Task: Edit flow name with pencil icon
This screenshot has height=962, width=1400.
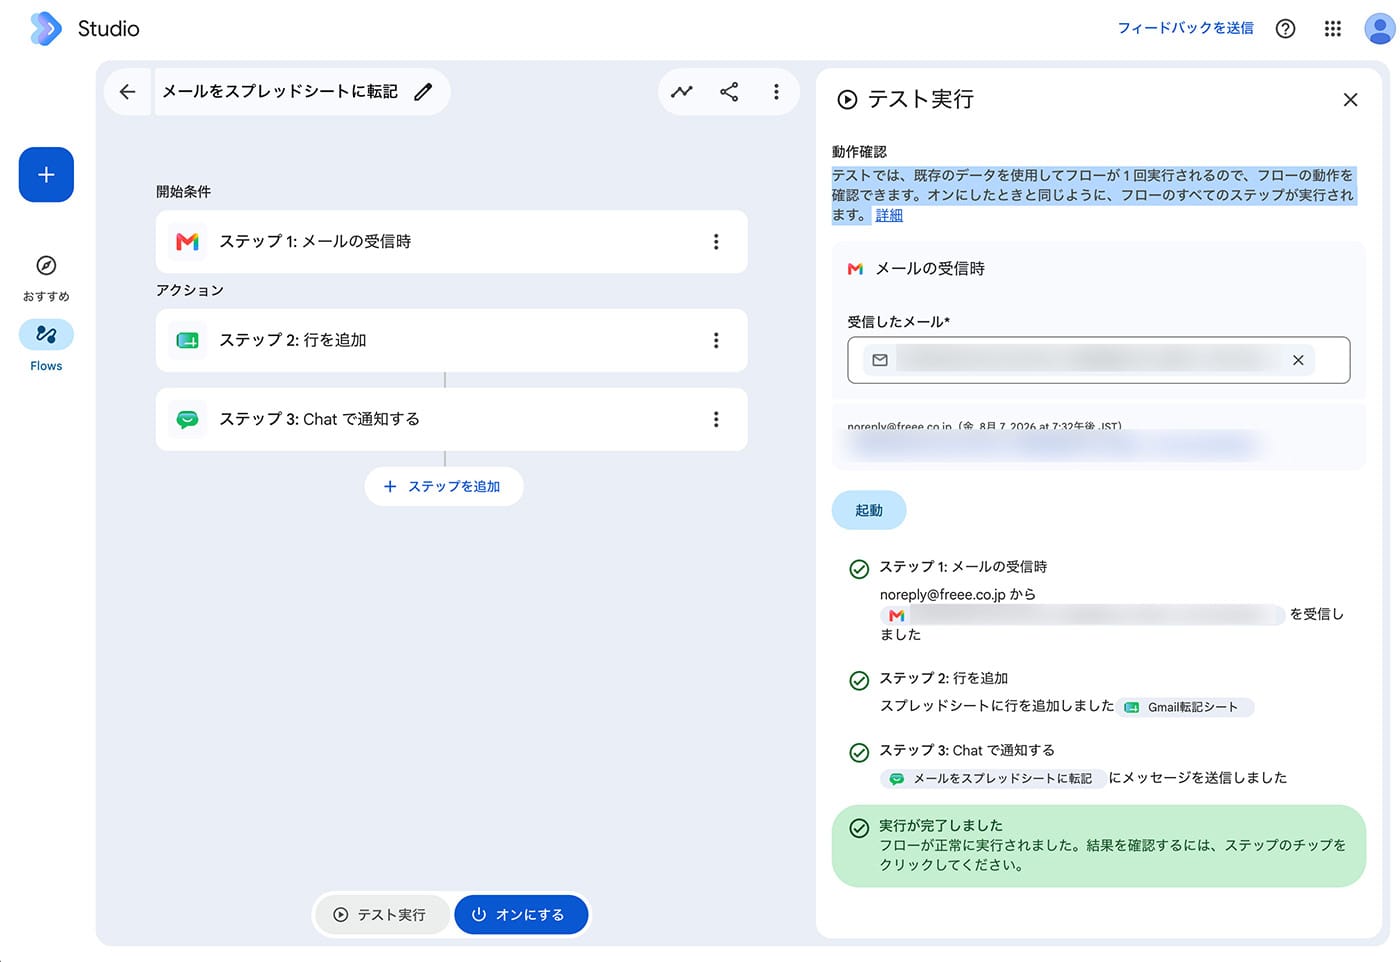Action: click(423, 92)
